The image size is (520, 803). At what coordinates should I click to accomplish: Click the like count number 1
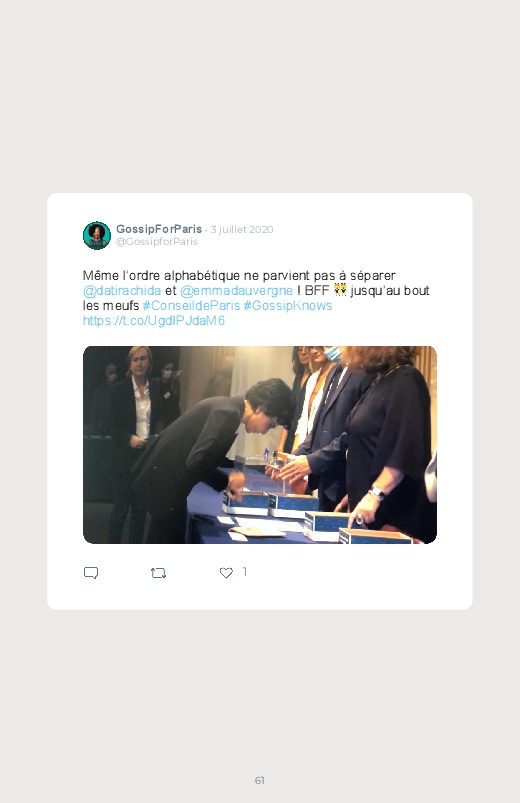click(x=245, y=572)
